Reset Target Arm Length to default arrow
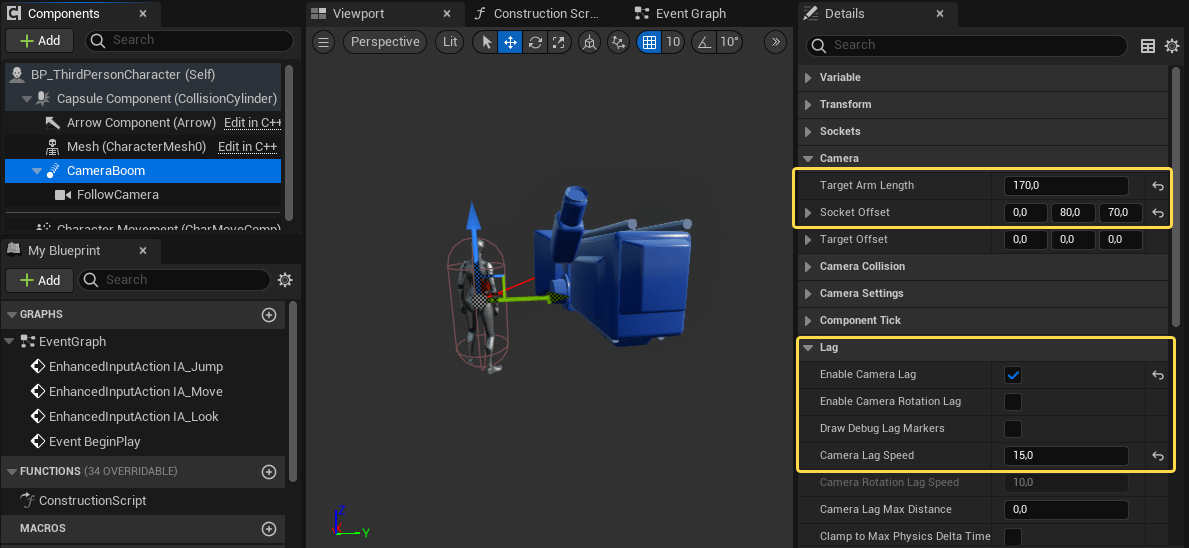The image size is (1189, 548). pyautogui.click(x=1158, y=186)
